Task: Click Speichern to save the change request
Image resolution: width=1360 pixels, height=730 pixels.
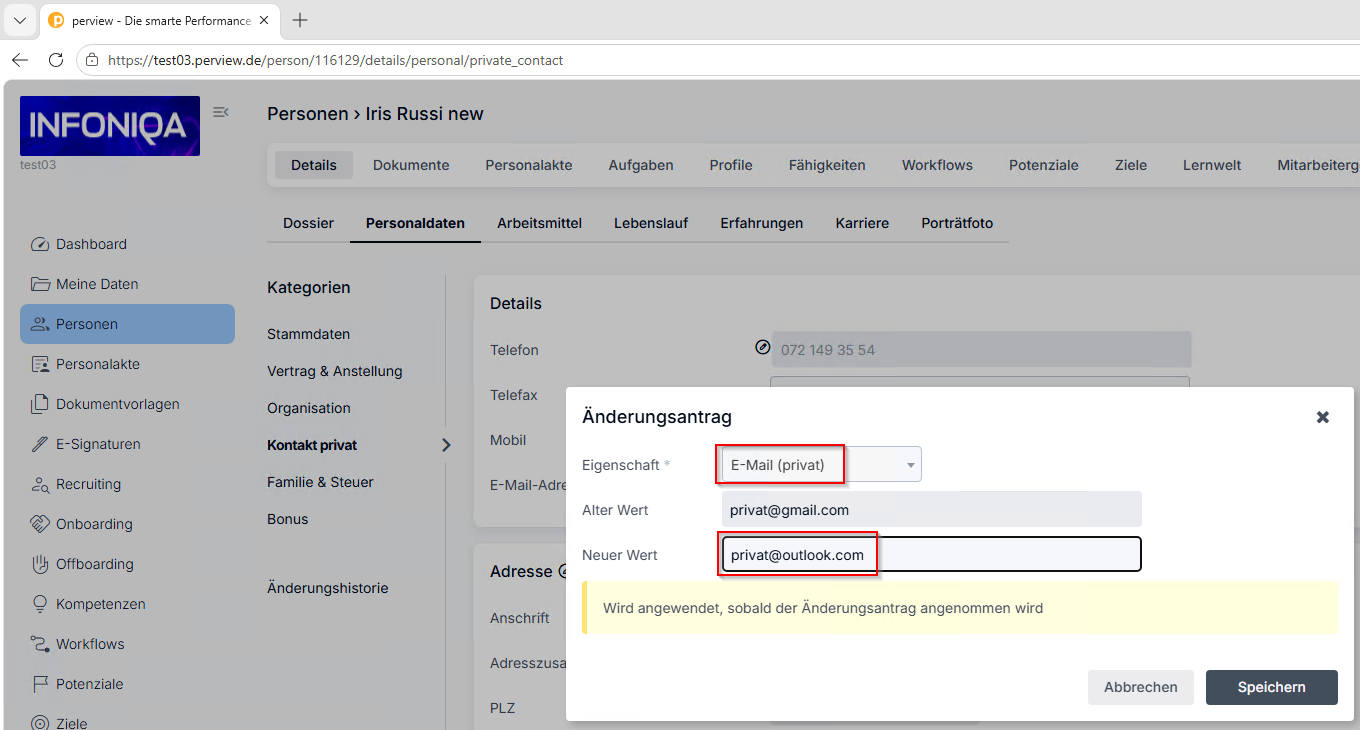Action: click(x=1272, y=687)
